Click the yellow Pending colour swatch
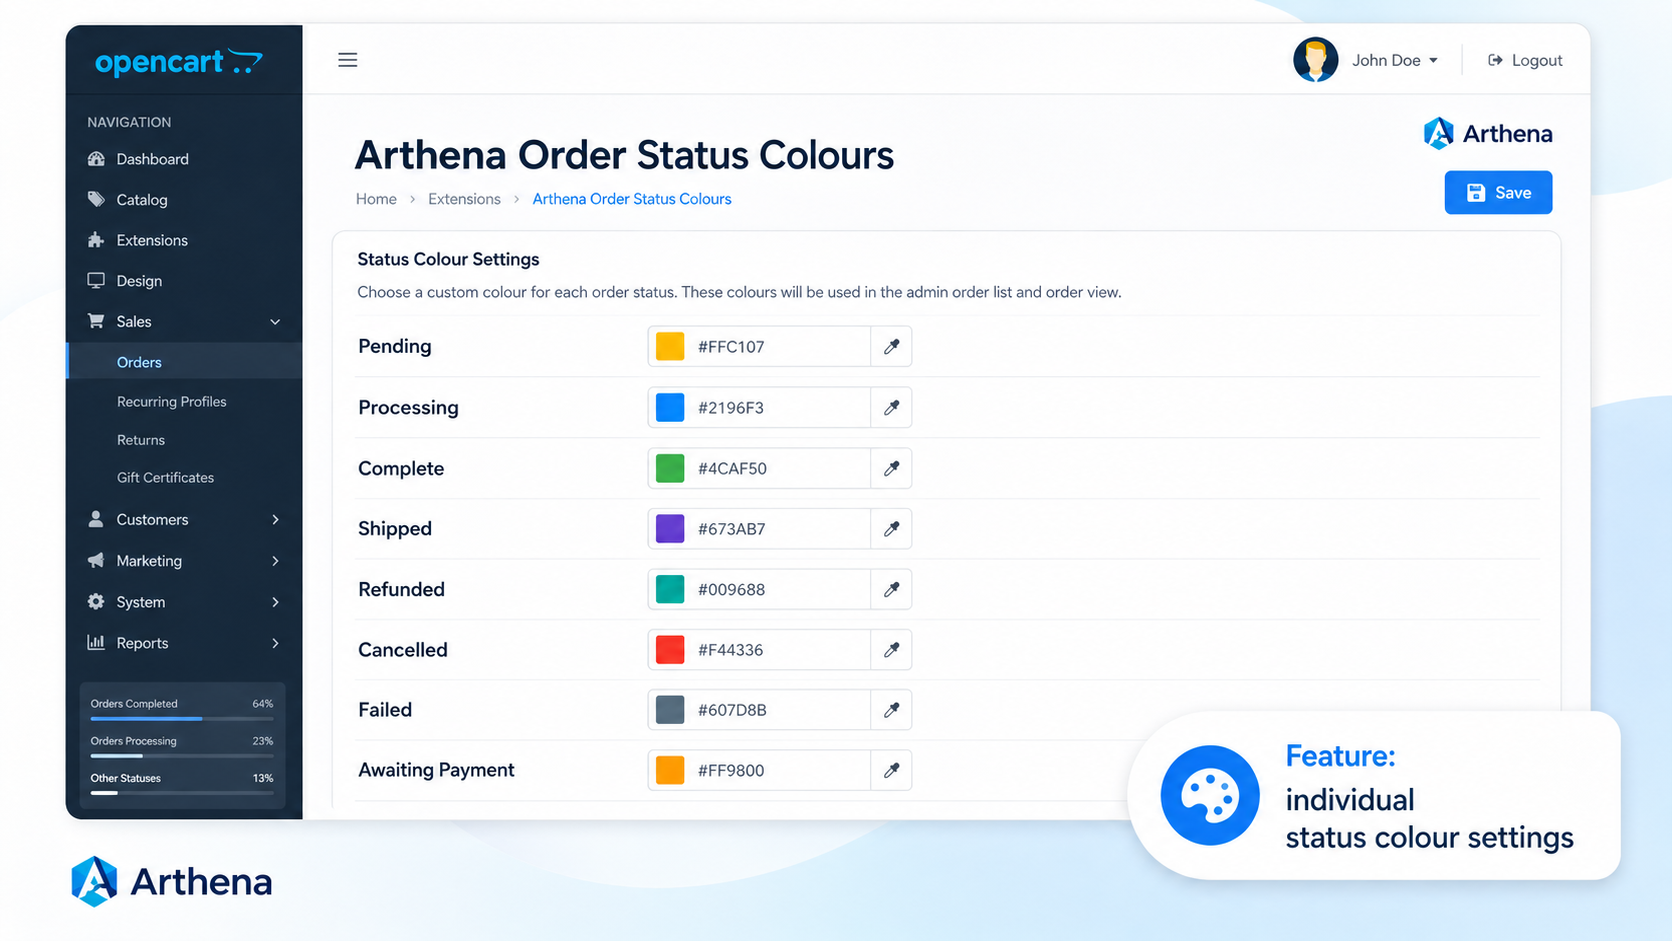This screenshot has width=1672, height=941. tap(670, 346)
